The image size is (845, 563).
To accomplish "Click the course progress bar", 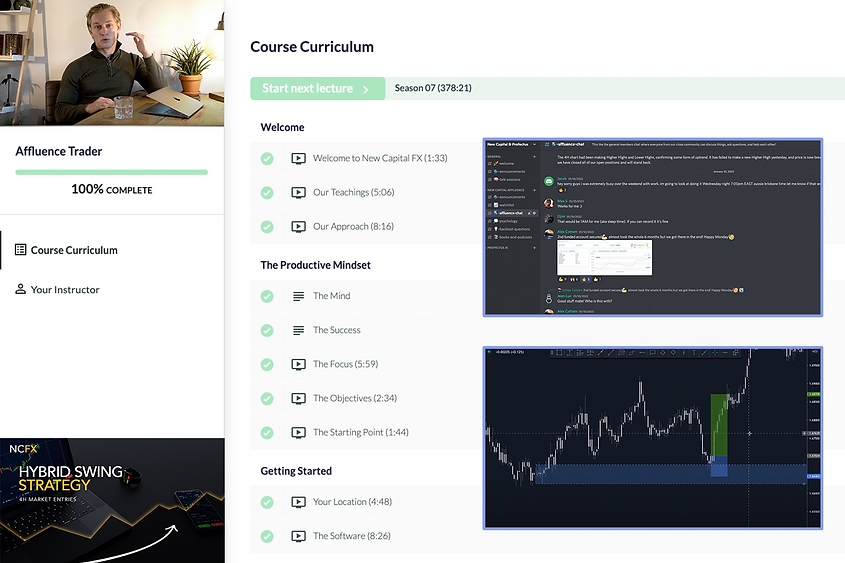I will coord(112,172).
